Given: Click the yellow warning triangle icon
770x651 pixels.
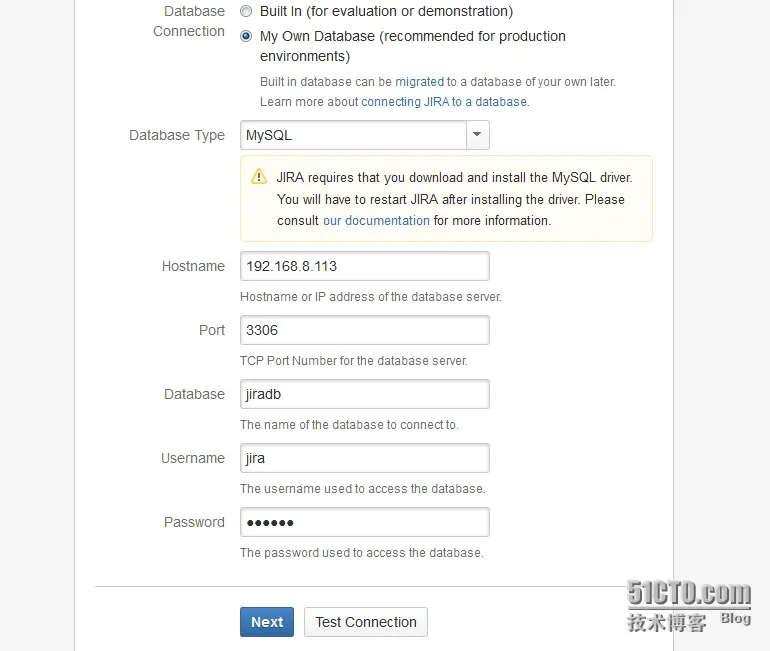Looking at the screenshot, I should pos(259,177).
